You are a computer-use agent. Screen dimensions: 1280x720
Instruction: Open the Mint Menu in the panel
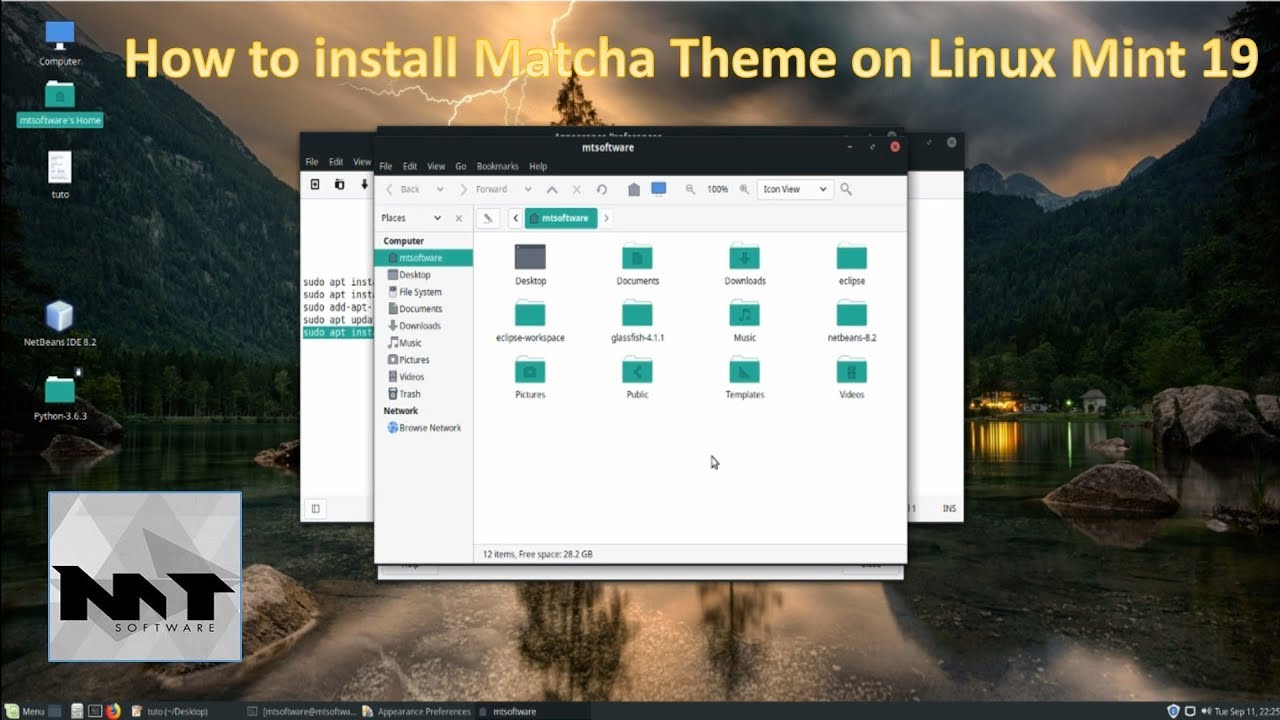(24, 711)
